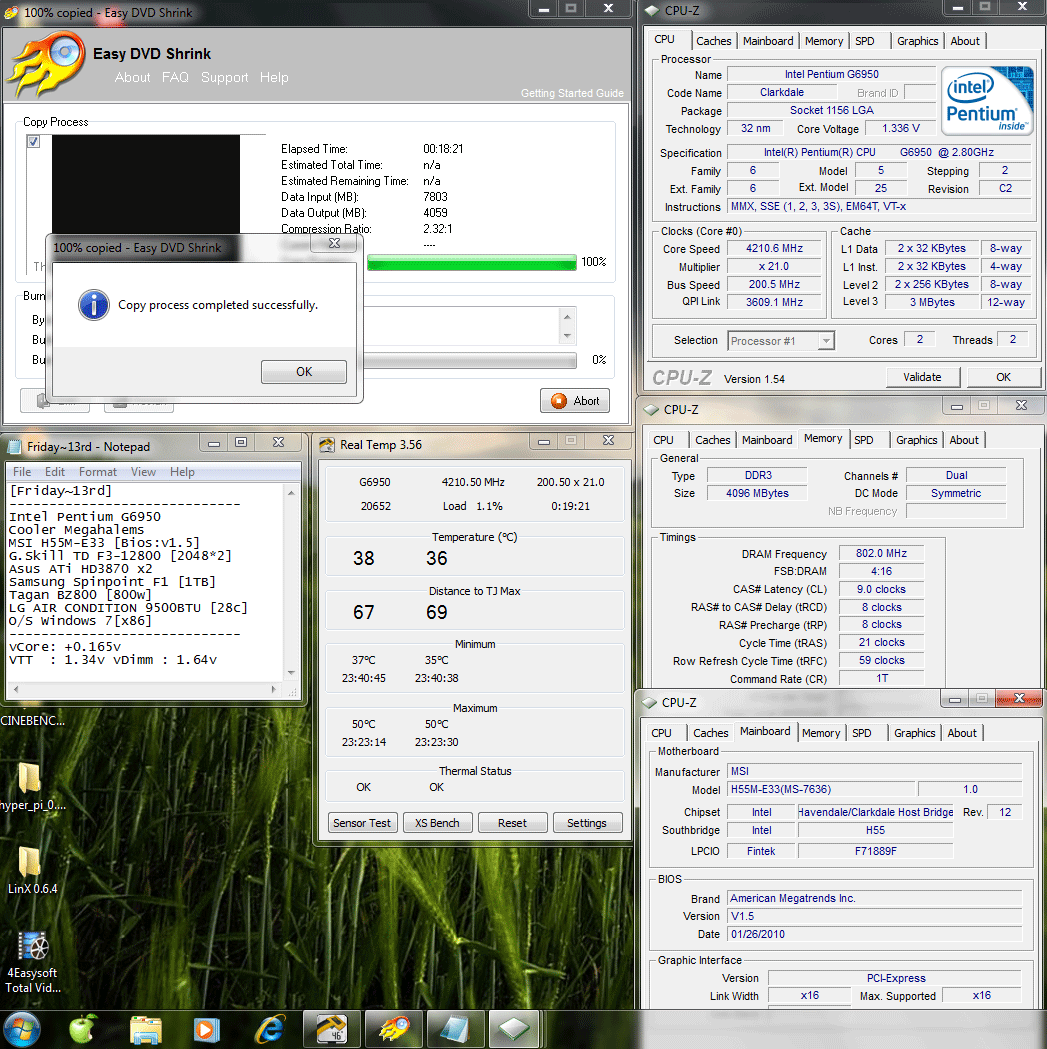Screen dimensions: 1047x1049
Task: Open Notepad Edit menu
Action: point(55,472)
